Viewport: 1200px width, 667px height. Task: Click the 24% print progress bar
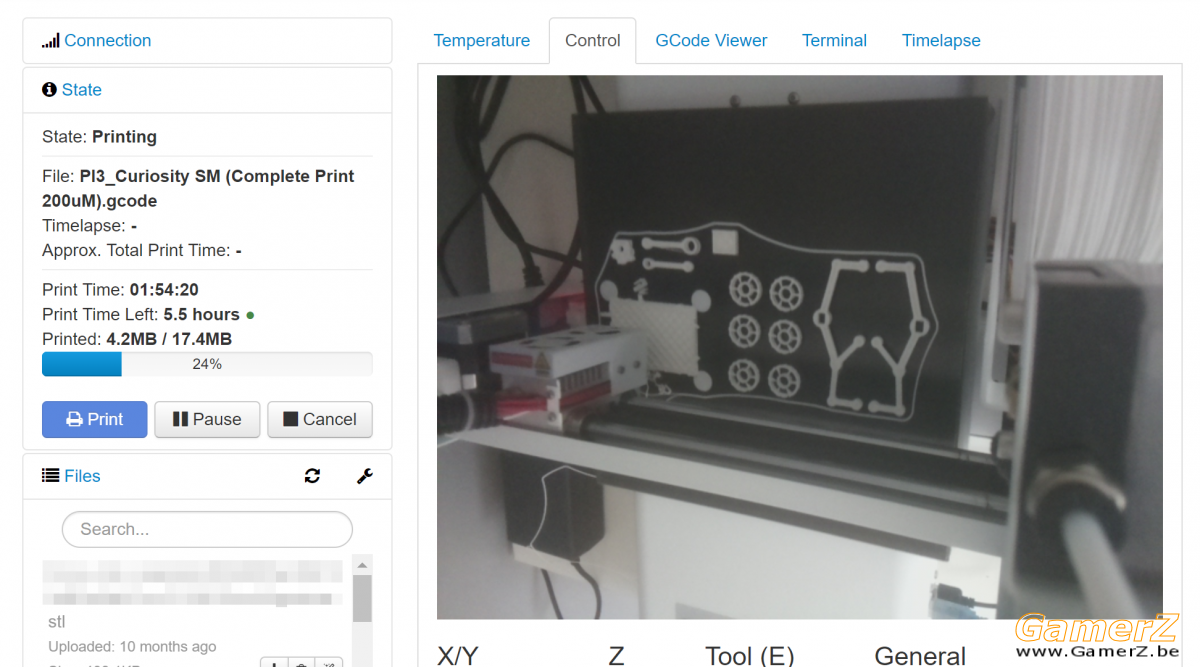pyautogui.click(x=207, y=364)
